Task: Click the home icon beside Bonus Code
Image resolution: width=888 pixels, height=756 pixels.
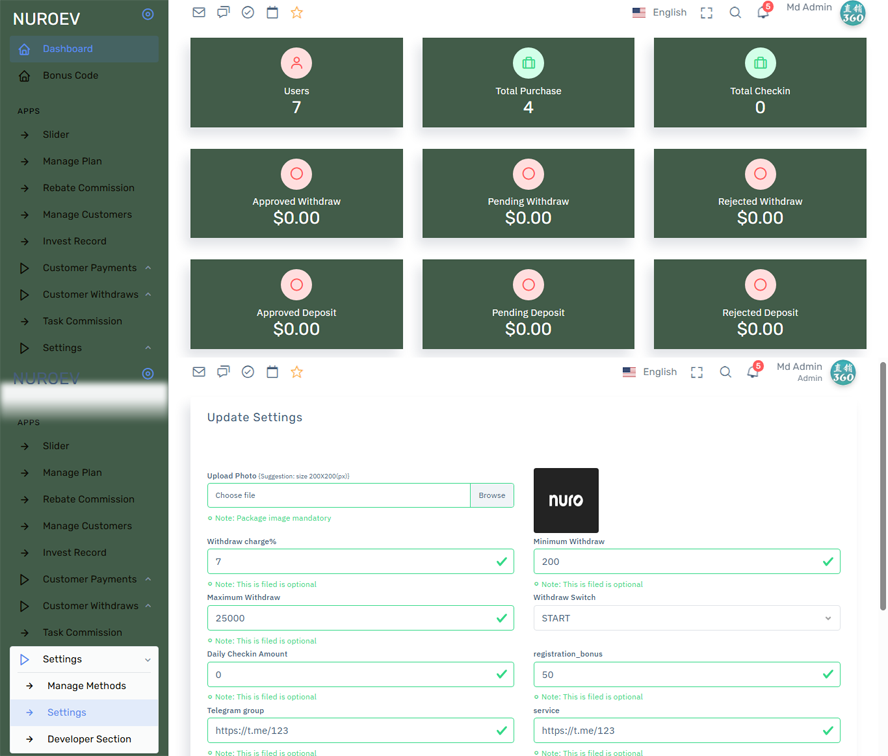Action: coord(25,76)
